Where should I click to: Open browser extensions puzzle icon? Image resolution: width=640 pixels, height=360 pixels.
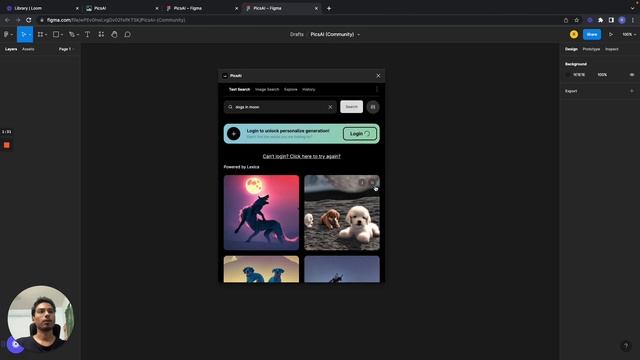click(600, 20)
